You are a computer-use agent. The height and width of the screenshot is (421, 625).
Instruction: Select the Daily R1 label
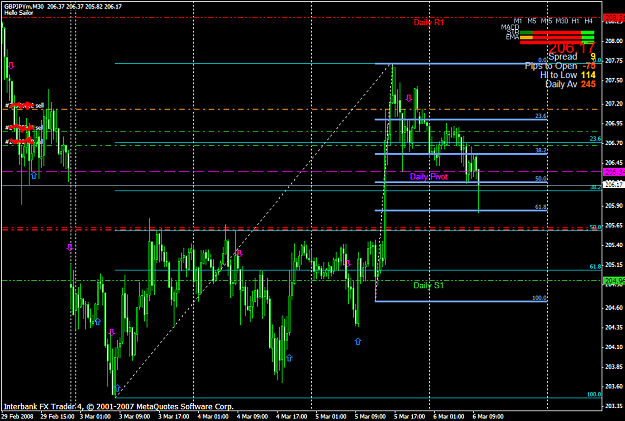428,22
